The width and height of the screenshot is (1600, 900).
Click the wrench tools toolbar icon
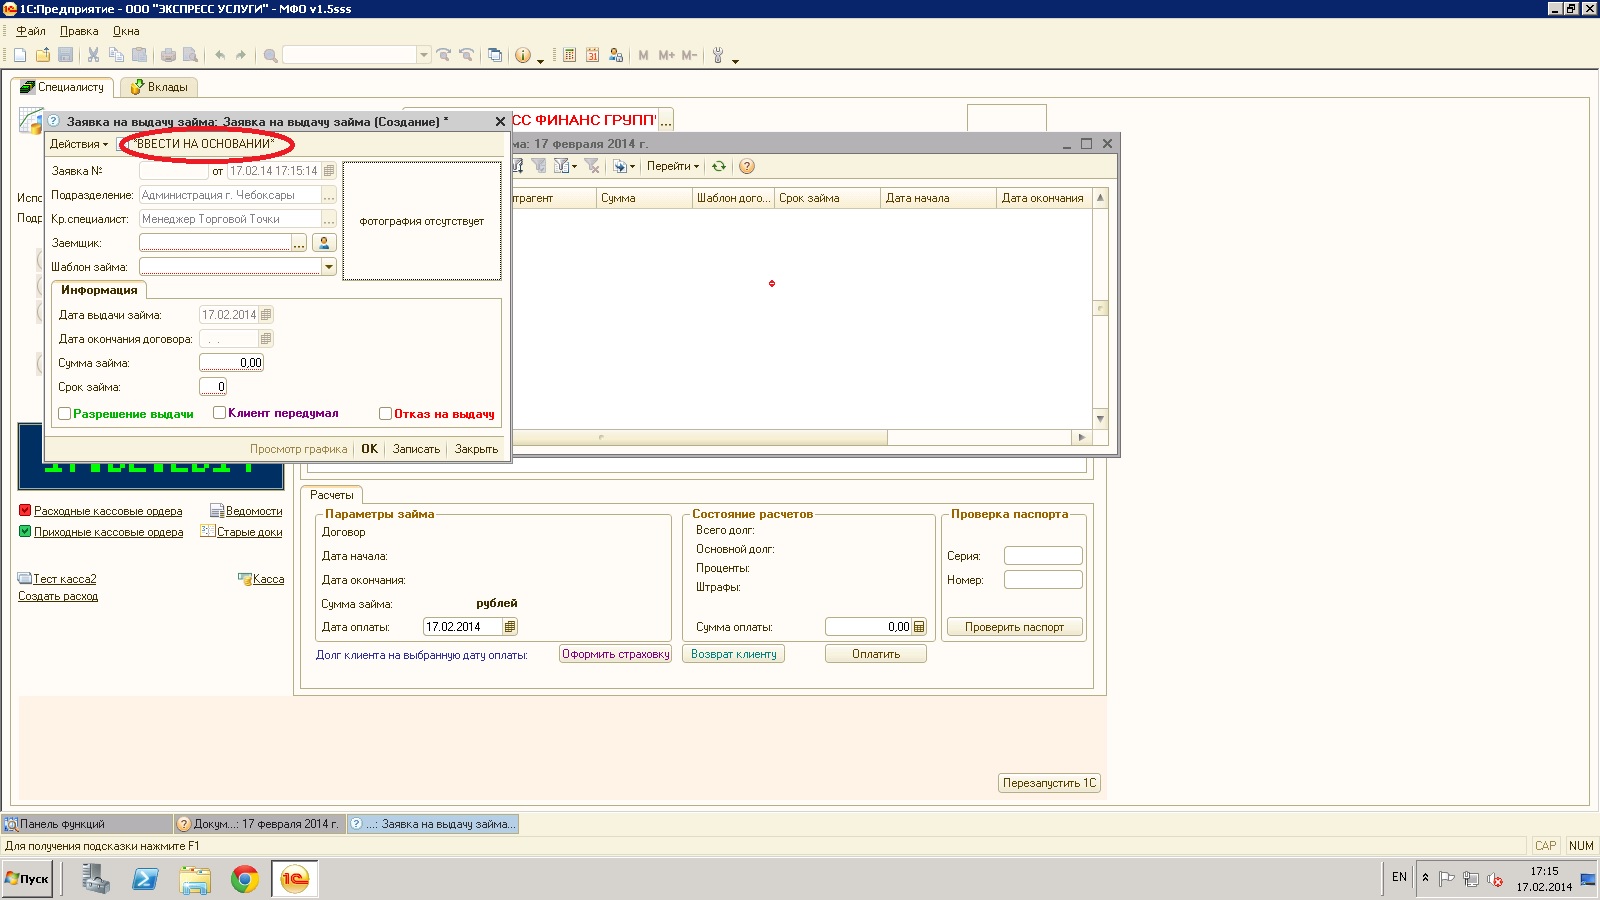pyautogui.click(x=718, y=55)
